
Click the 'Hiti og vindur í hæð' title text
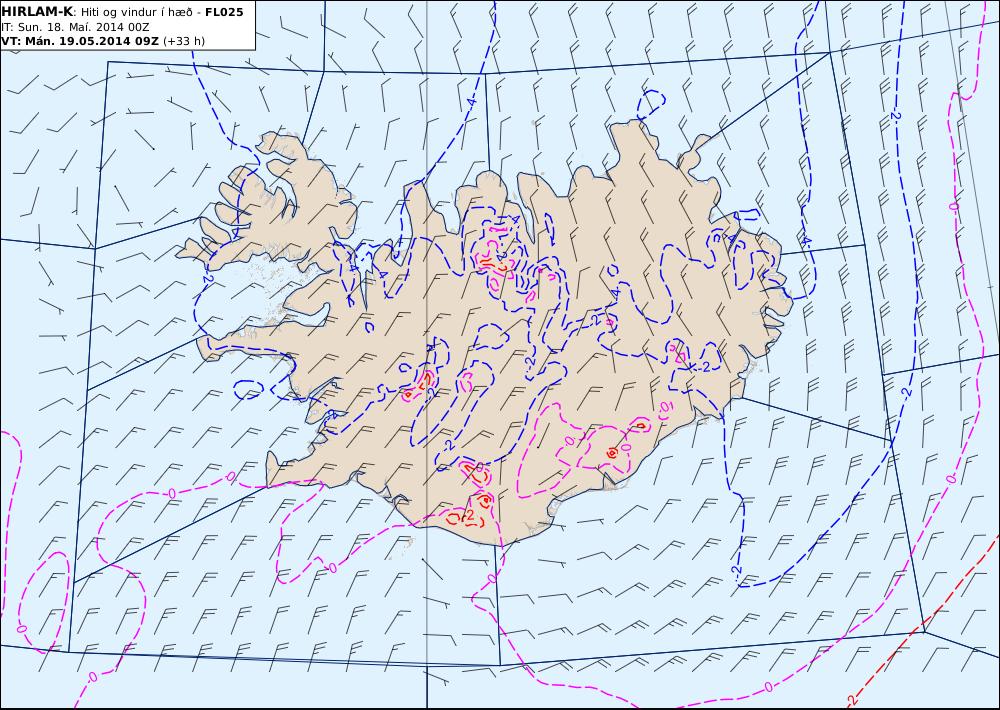136,12
